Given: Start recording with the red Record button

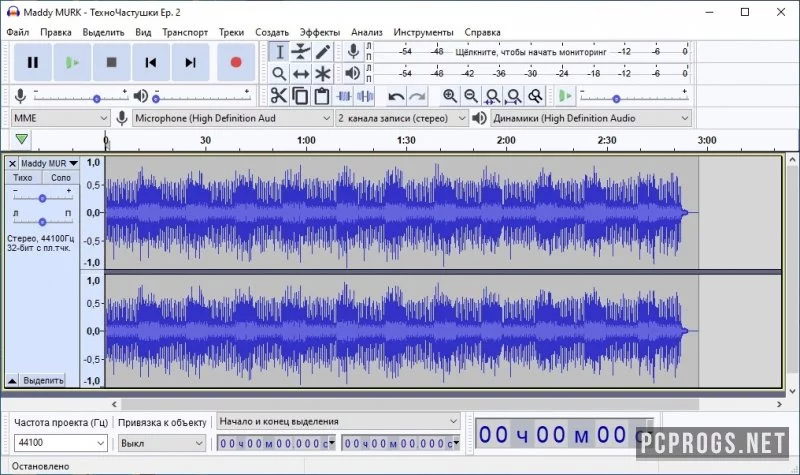Looking at the screenshot, I should (x=236, y=62).
